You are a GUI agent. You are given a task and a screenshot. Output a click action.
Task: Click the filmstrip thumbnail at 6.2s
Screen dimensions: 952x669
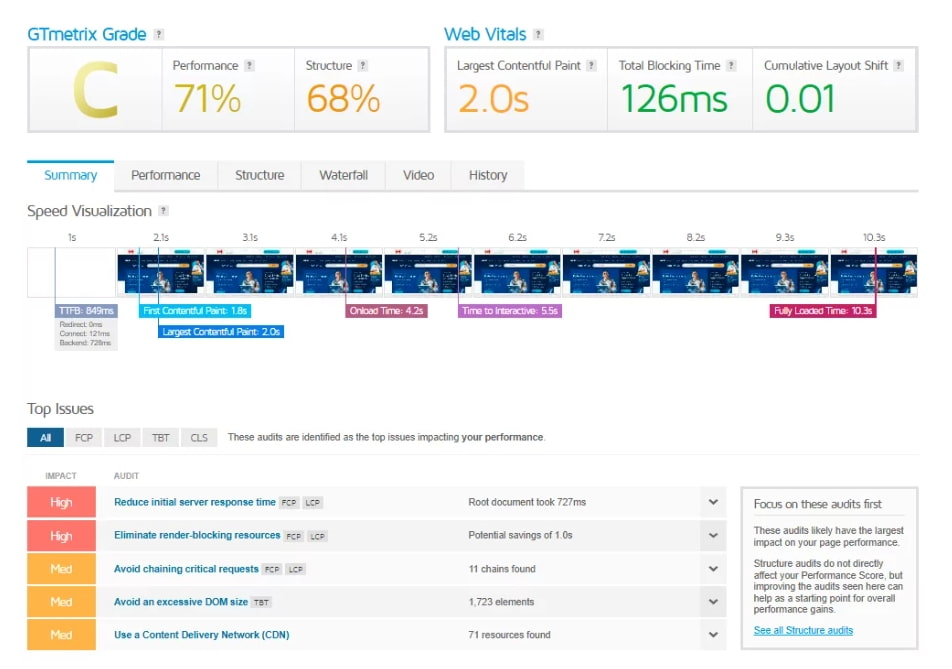pos(517,273)
